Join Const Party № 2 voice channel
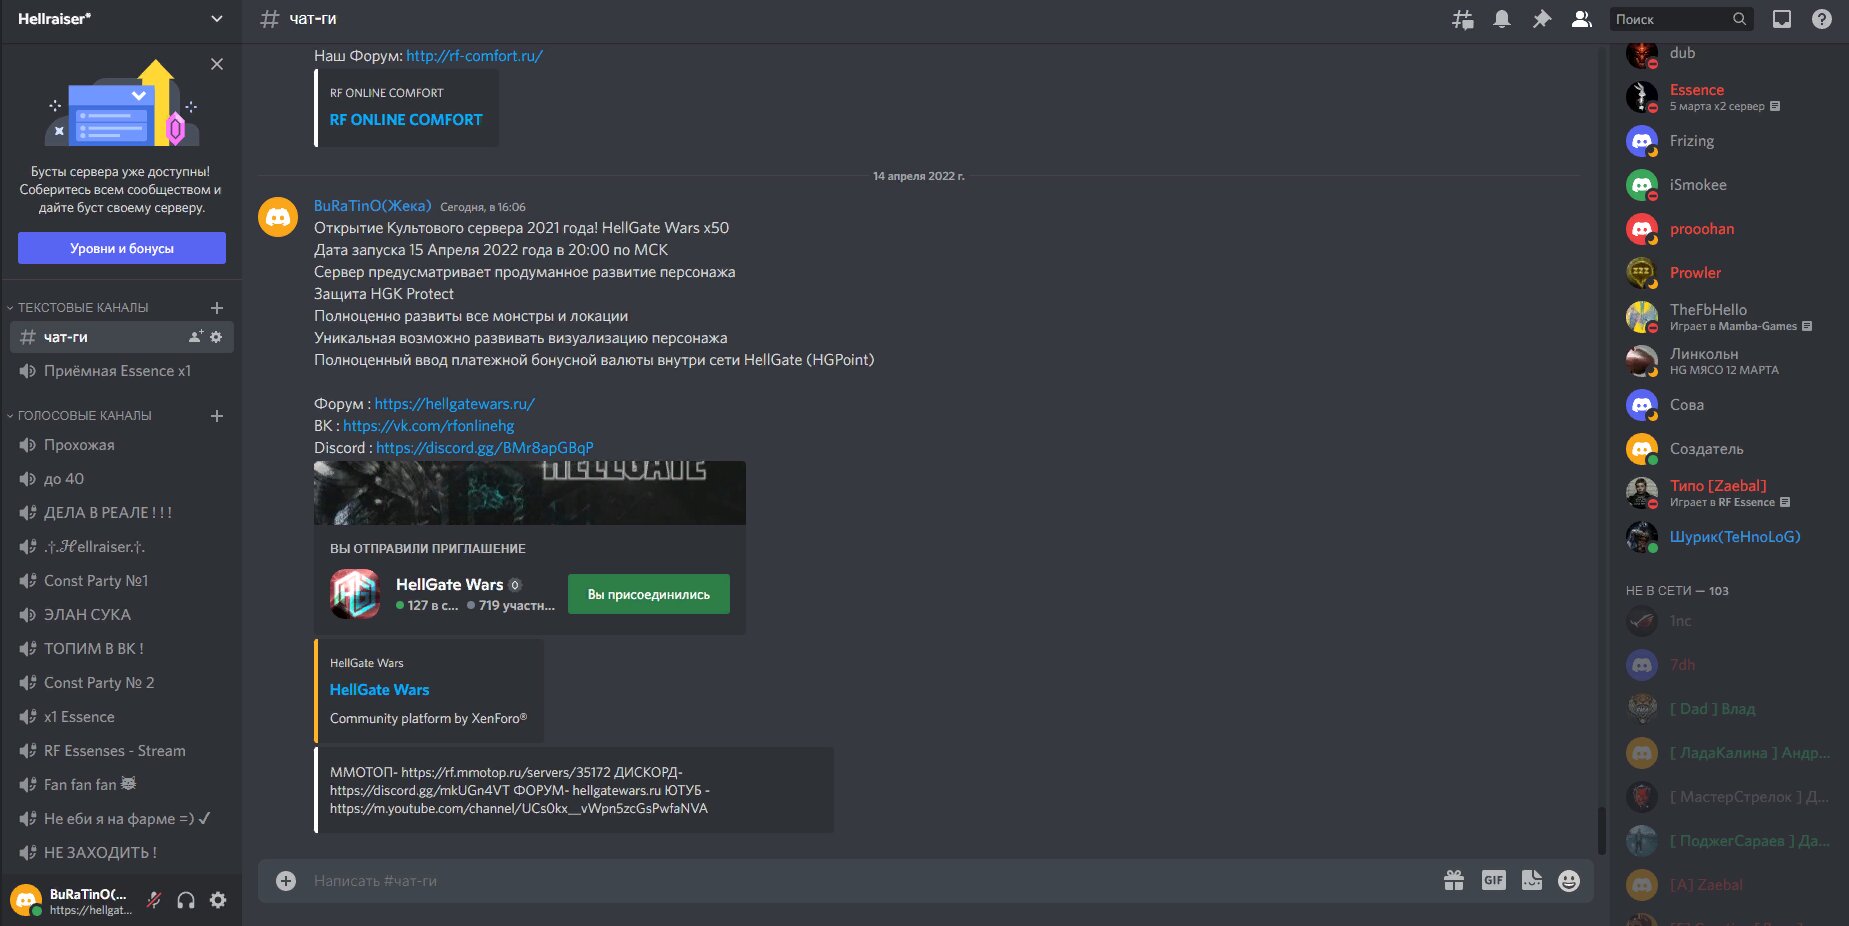 click(x=122, y=683)
